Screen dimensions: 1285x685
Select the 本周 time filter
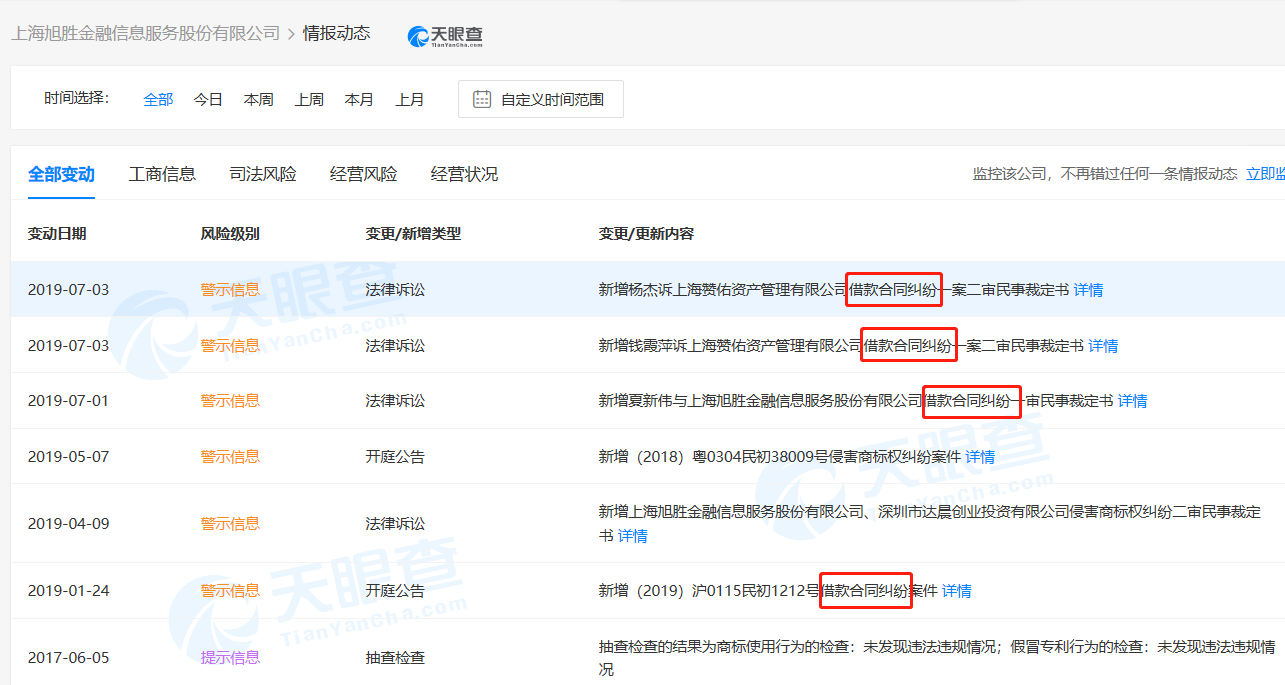[x=258, y=99]
